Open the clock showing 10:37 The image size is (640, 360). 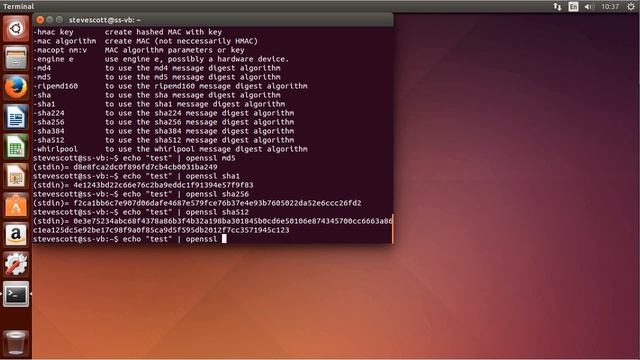point(610,7)
